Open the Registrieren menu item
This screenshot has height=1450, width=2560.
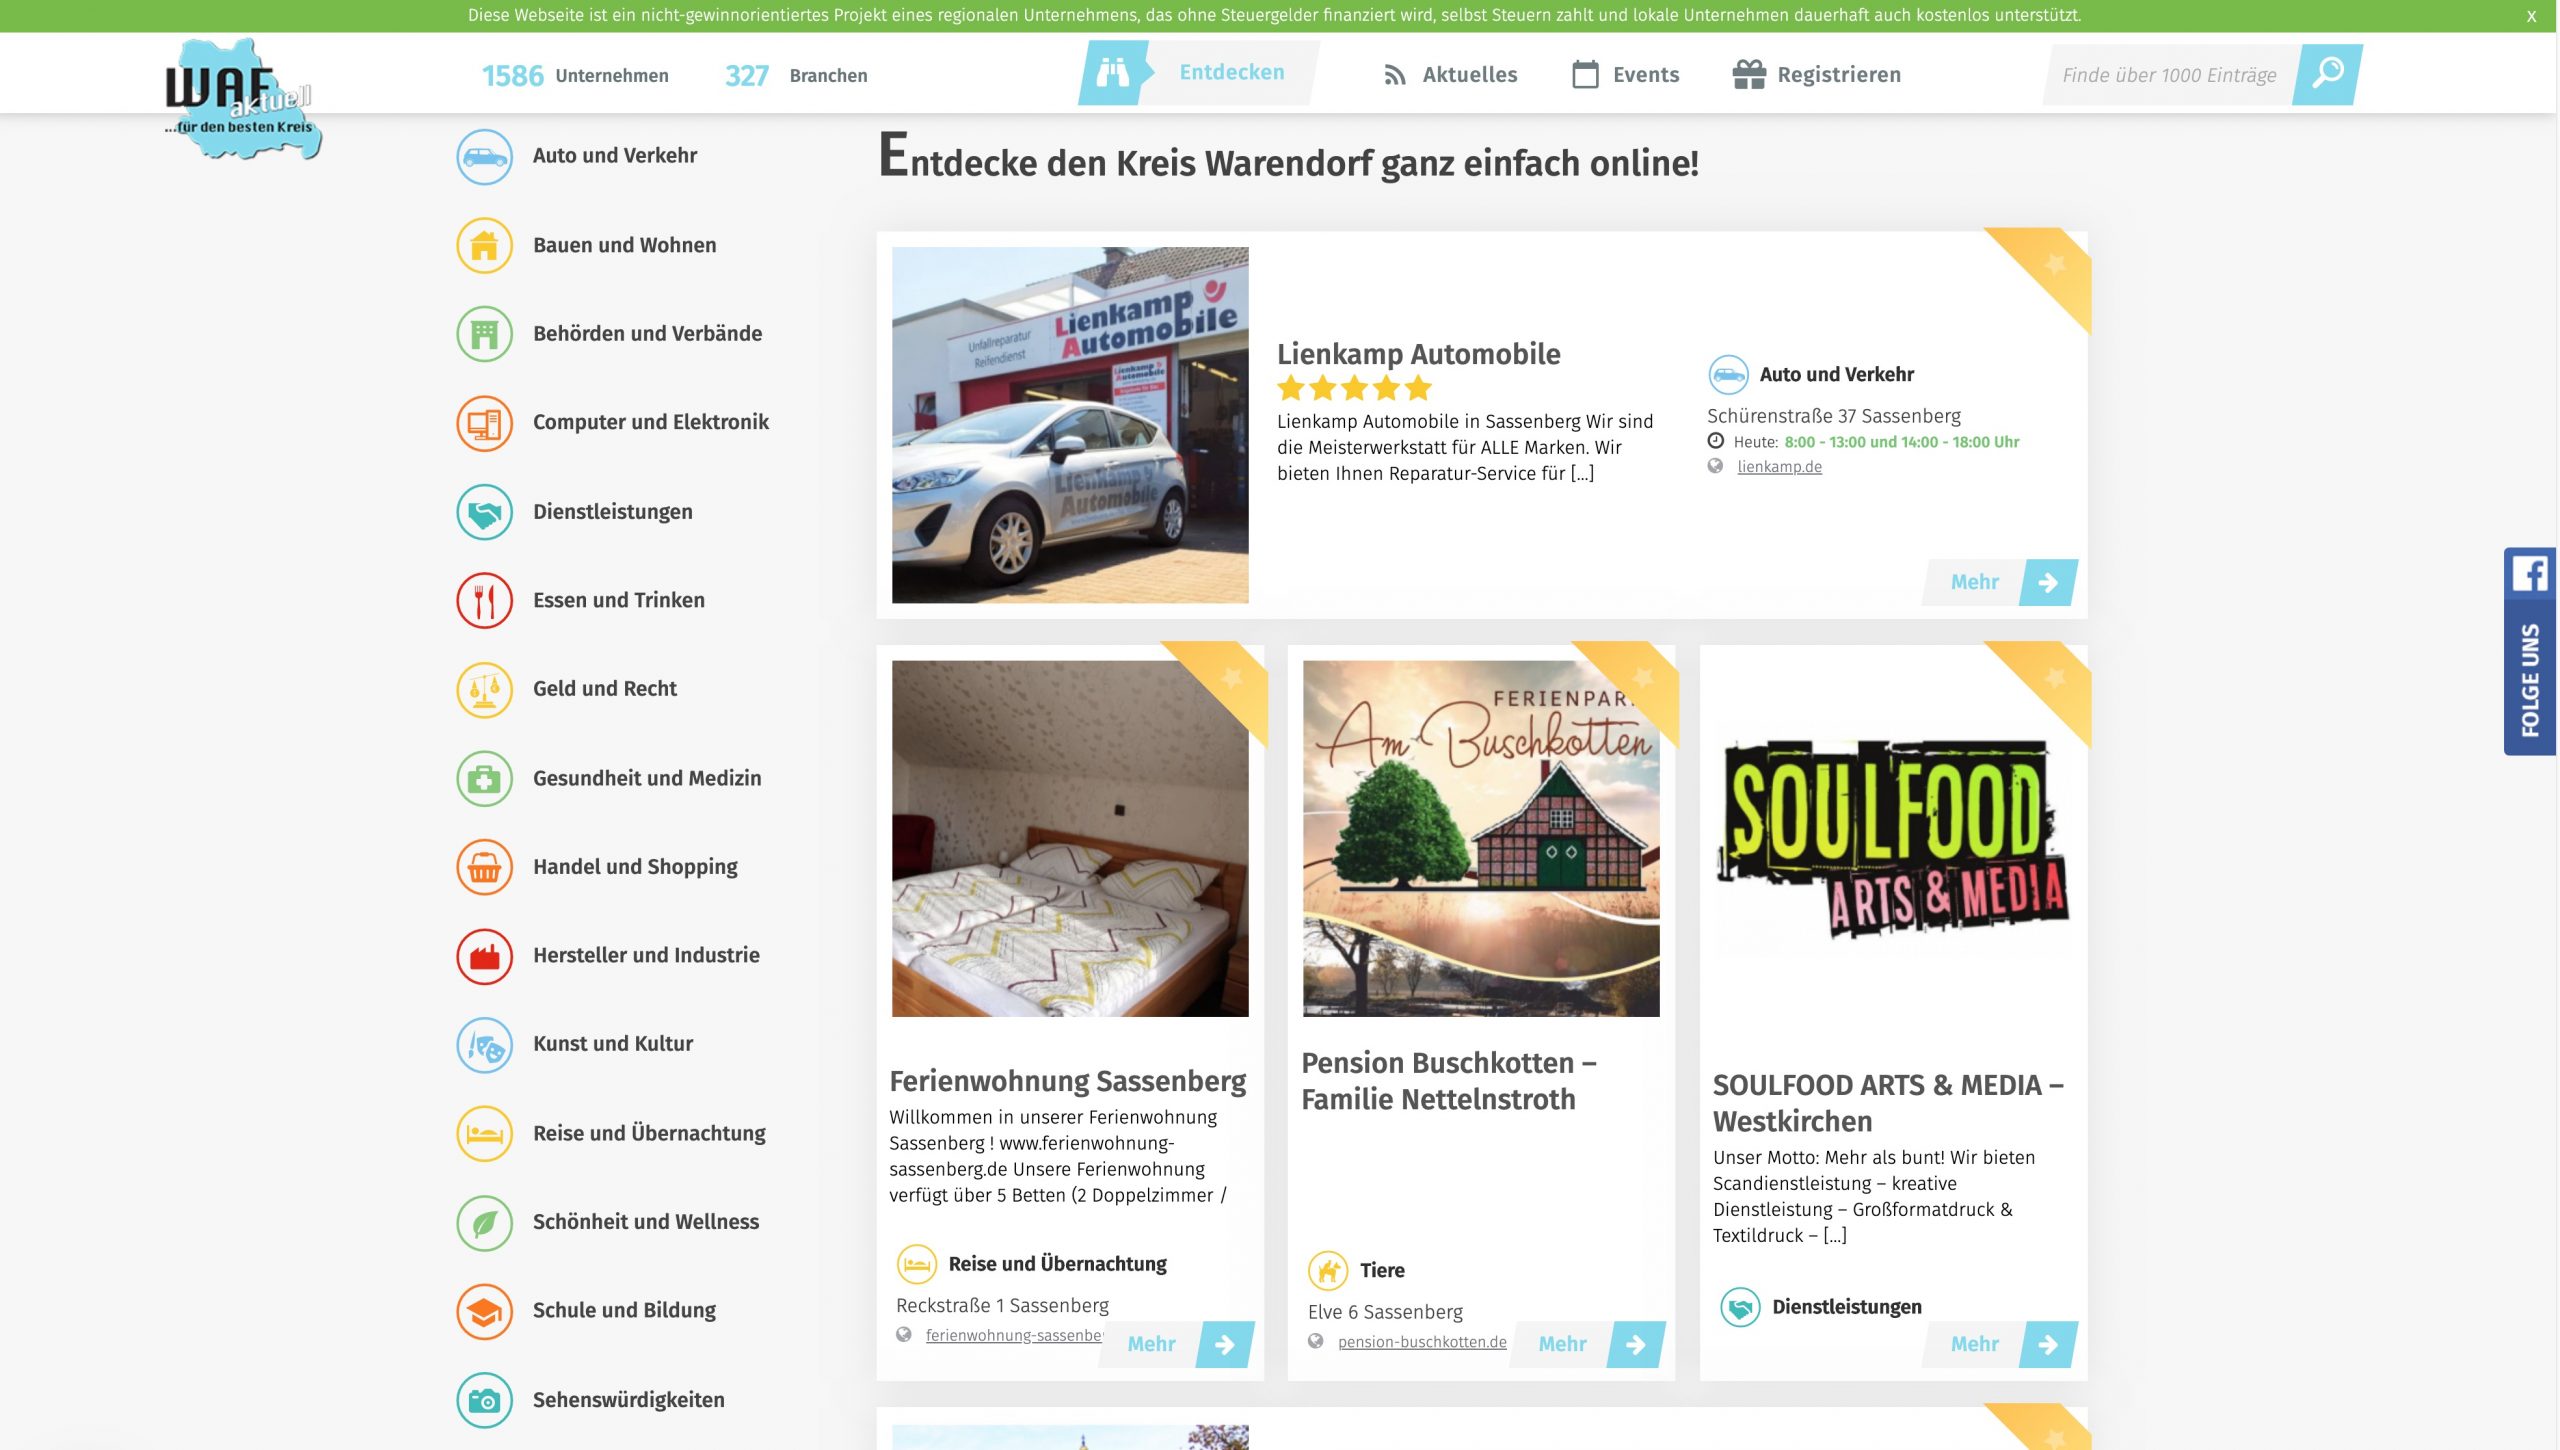point(1817,75)
